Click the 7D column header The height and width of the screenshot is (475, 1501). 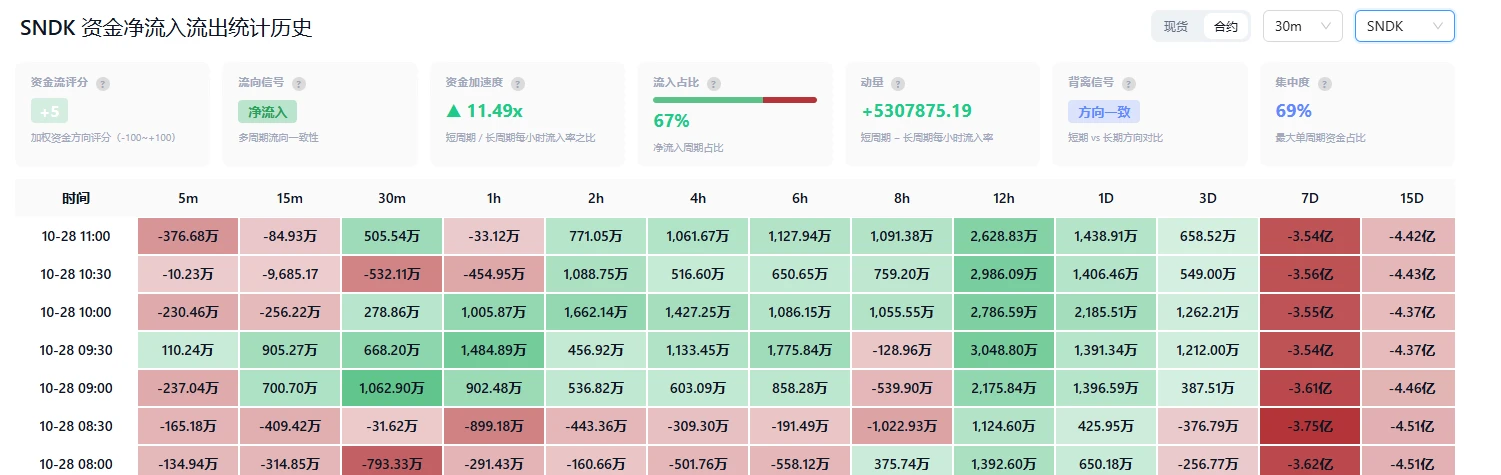(1310, 198)
